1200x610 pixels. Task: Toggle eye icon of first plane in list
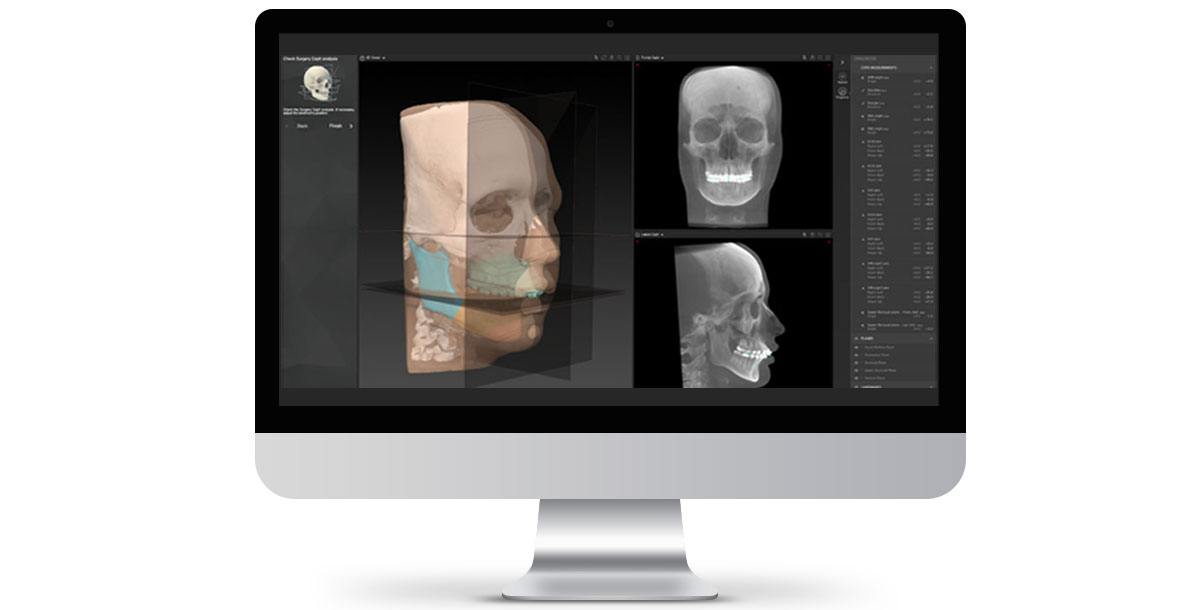[857, 348]
